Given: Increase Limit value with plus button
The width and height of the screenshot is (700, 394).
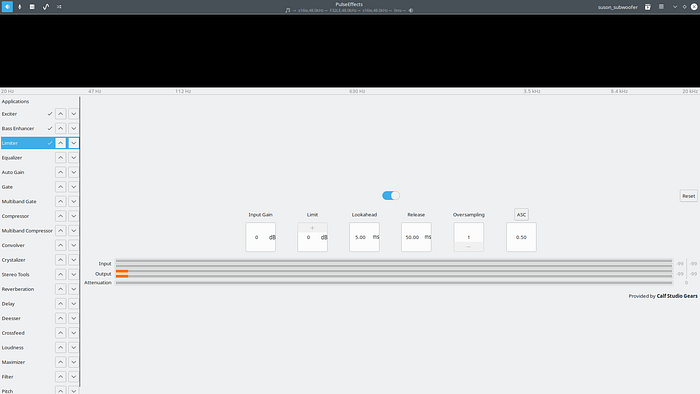Looking at the screenshot, I should pos(312,228).
